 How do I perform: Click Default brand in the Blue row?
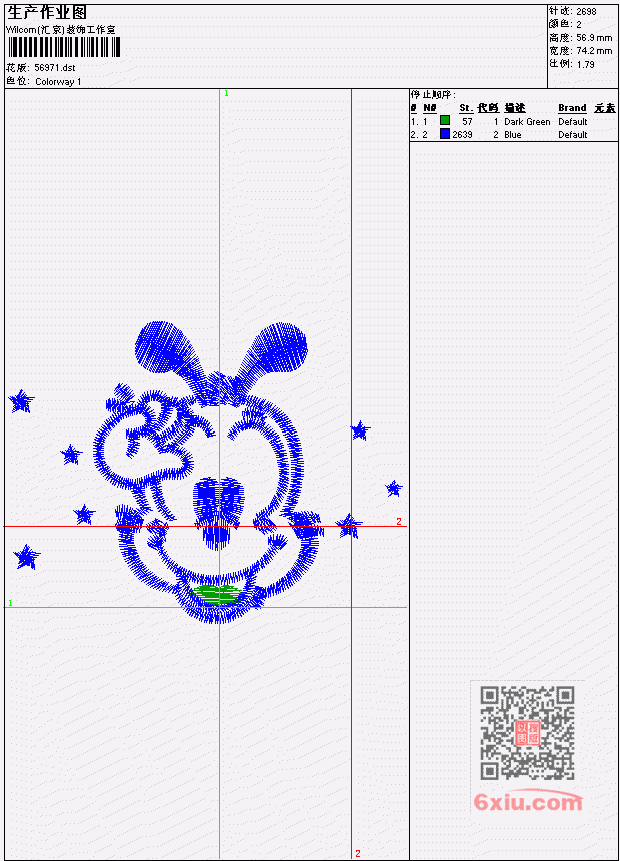[x=573, y=135]
